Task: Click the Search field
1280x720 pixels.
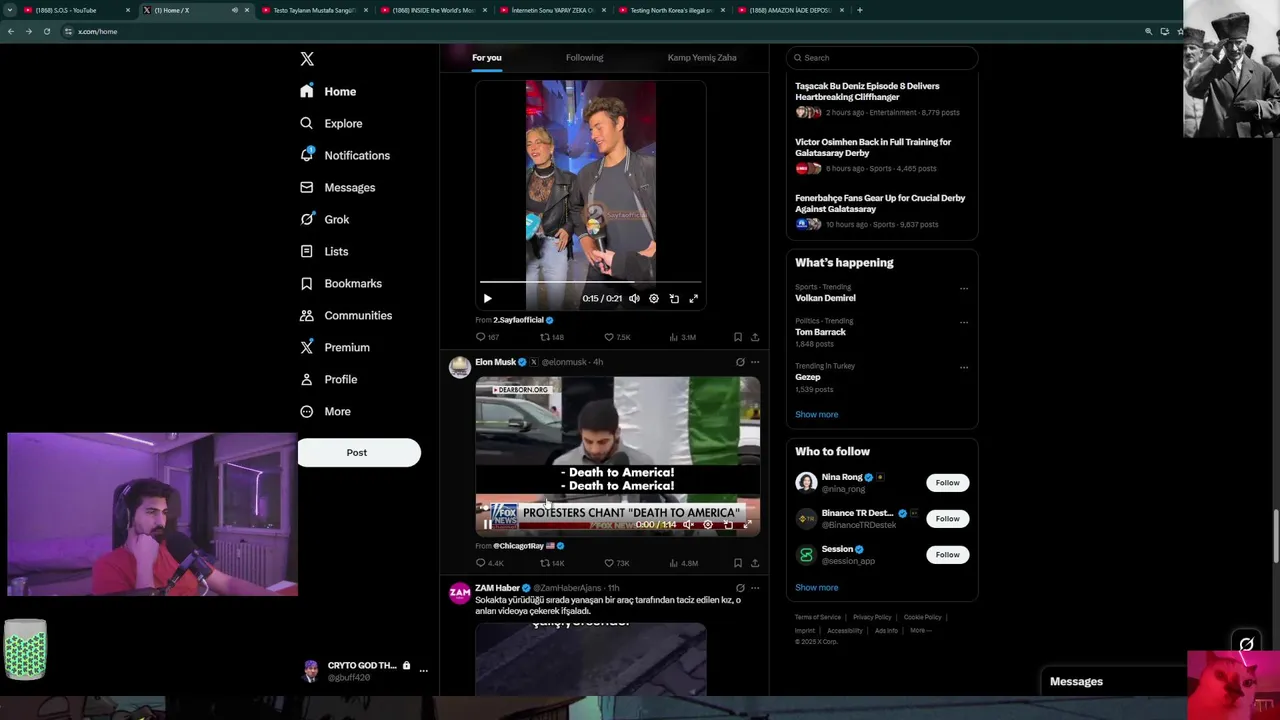Action: pos(881,57)
